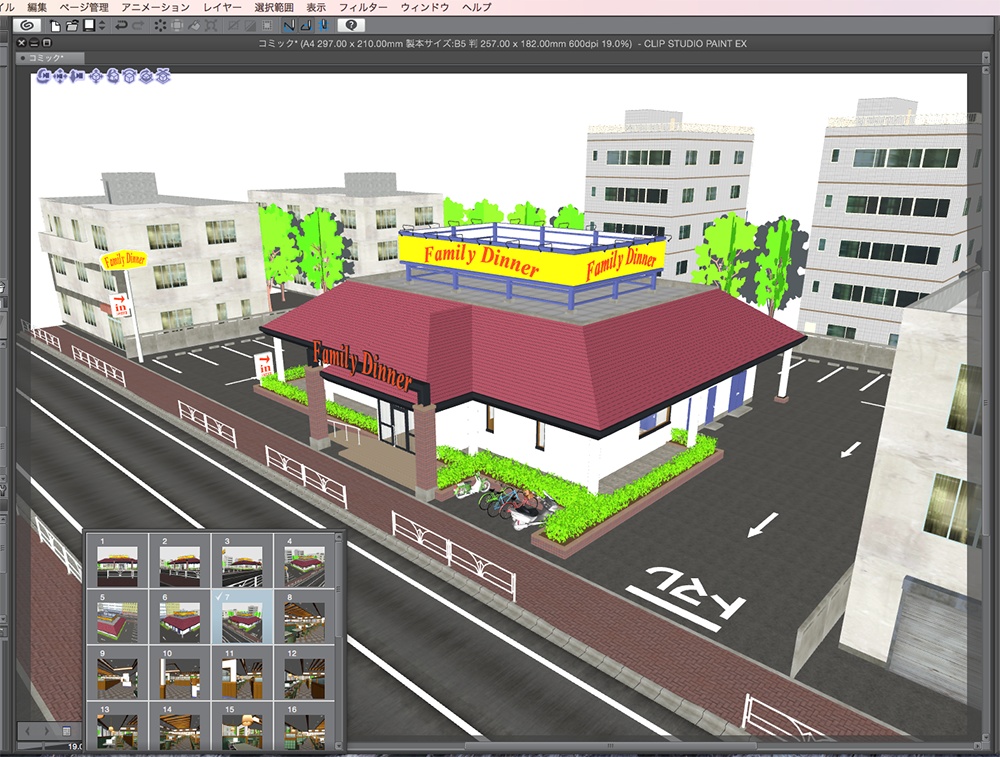Image resolution: width=1000 pixels, height=757 pixels.
Task: Open the 選択範囲 menu
Action: 274,7
